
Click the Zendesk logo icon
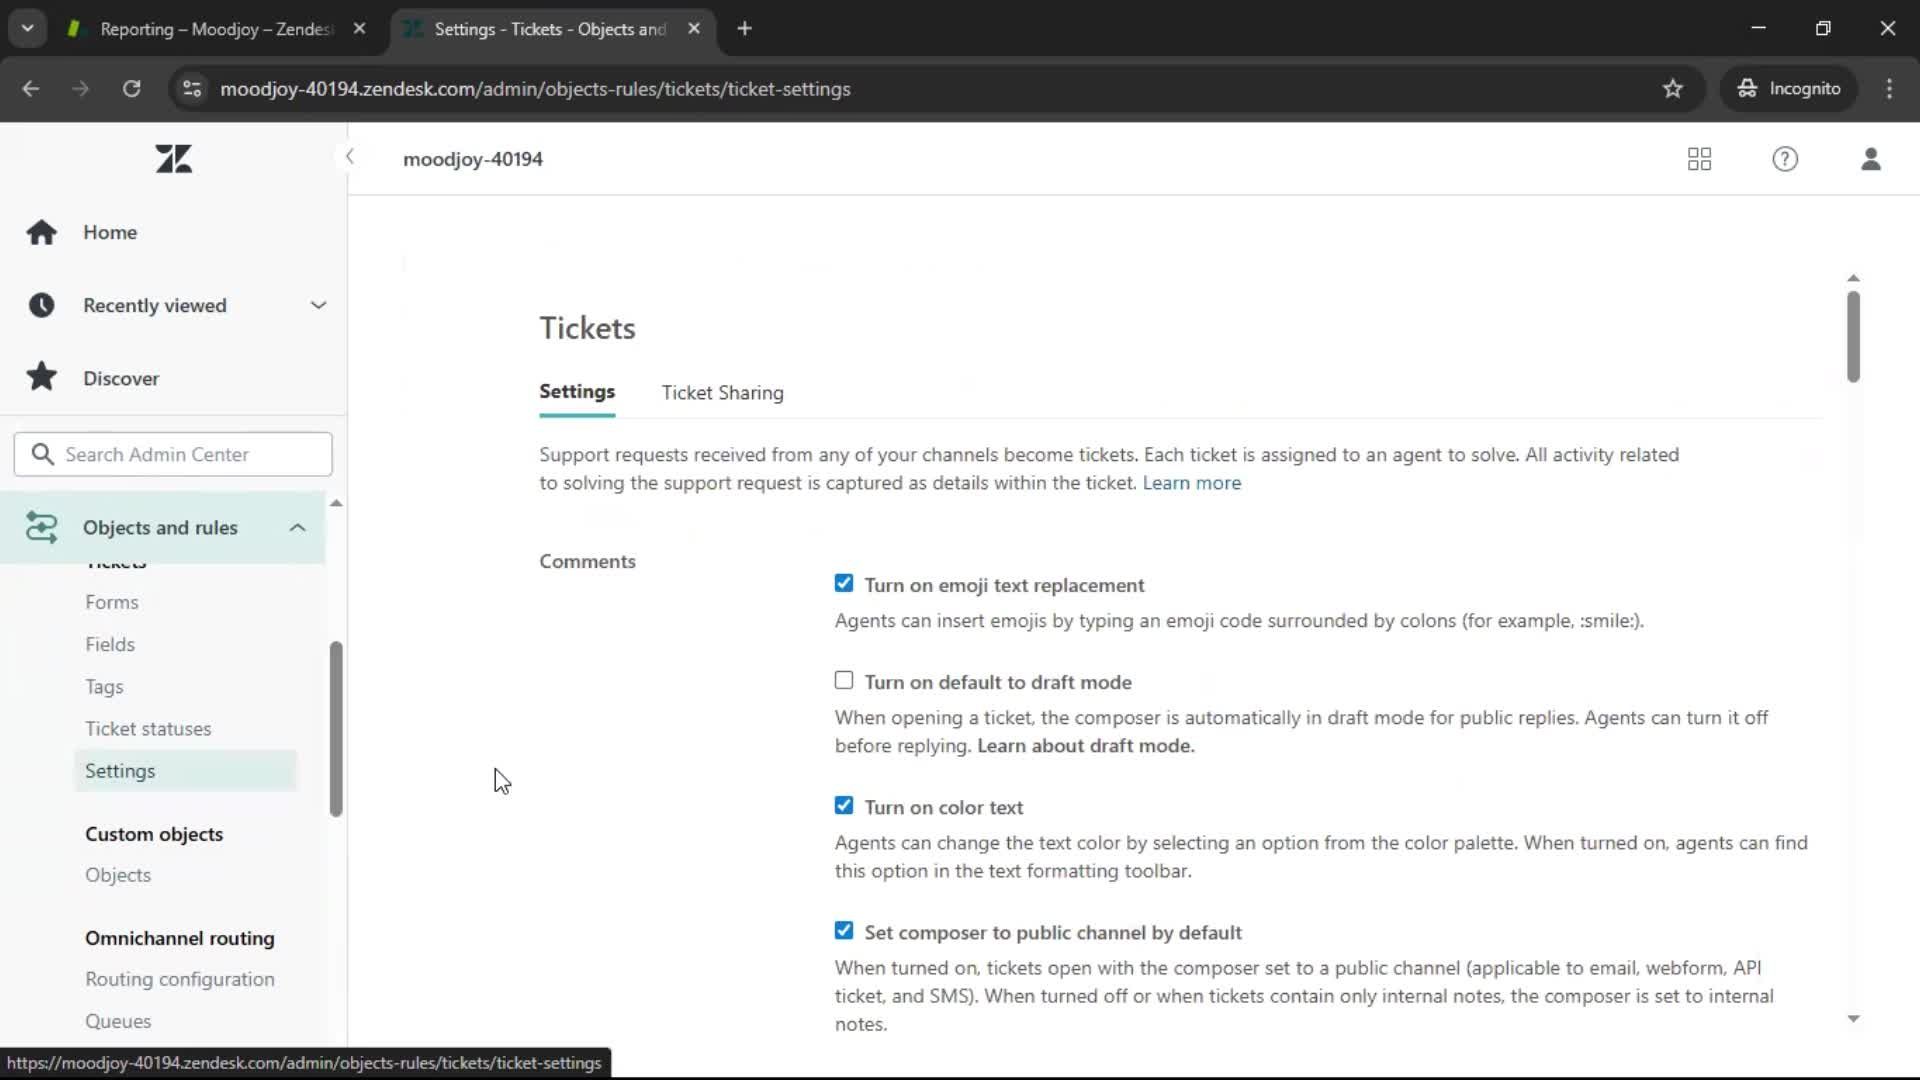[174, 159]
